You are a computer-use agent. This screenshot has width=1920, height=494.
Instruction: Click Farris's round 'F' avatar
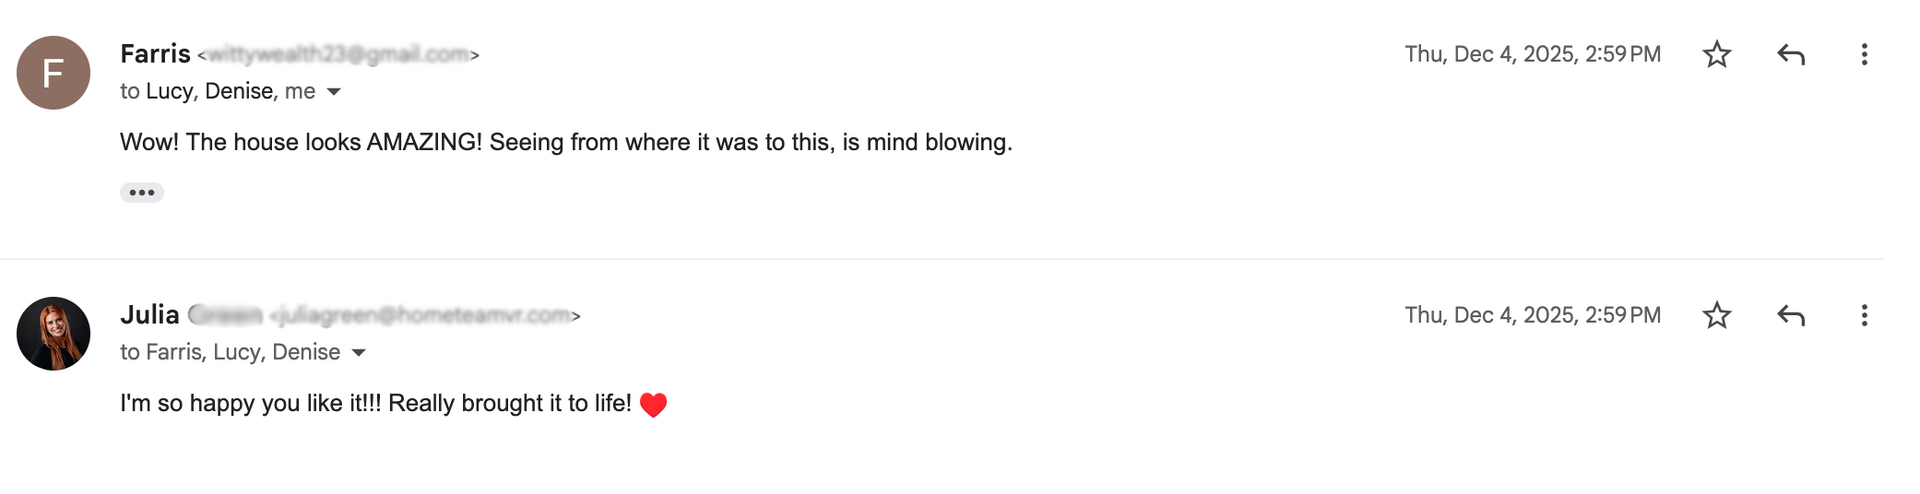click(x=53, y=73)
